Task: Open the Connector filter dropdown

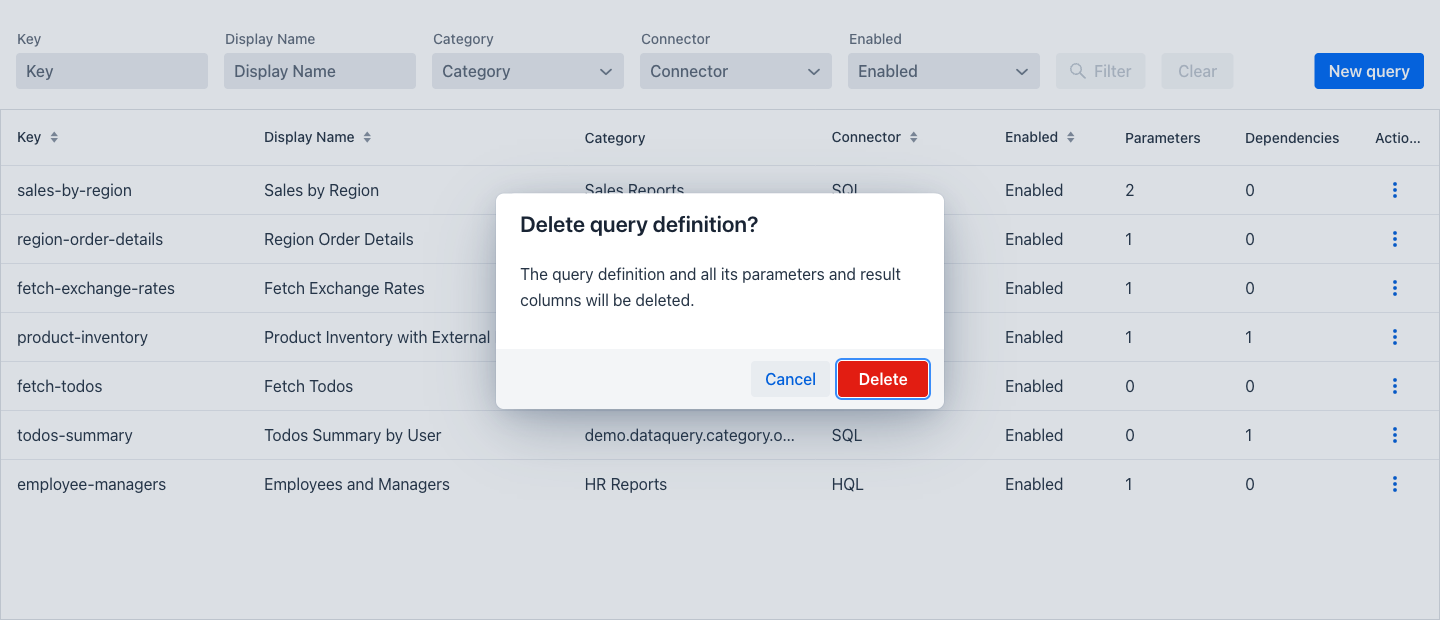Action: point(736,71)
